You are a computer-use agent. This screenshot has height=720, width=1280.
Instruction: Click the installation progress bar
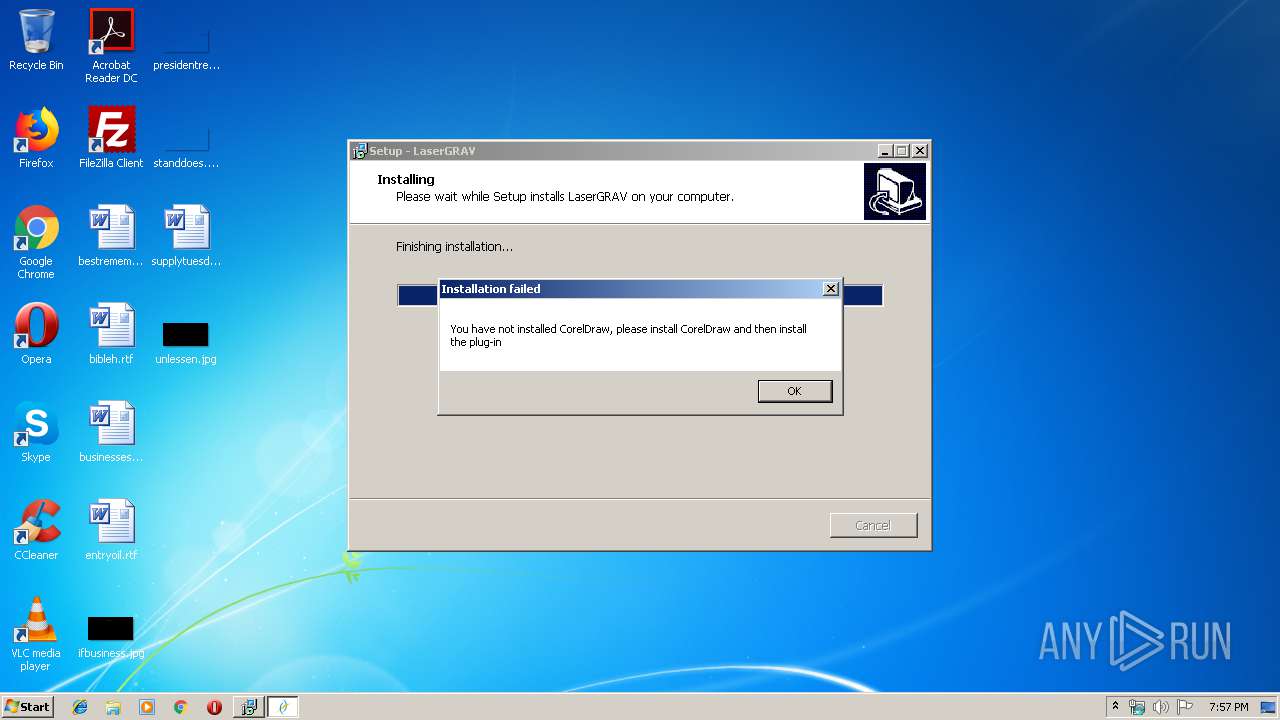640,295
